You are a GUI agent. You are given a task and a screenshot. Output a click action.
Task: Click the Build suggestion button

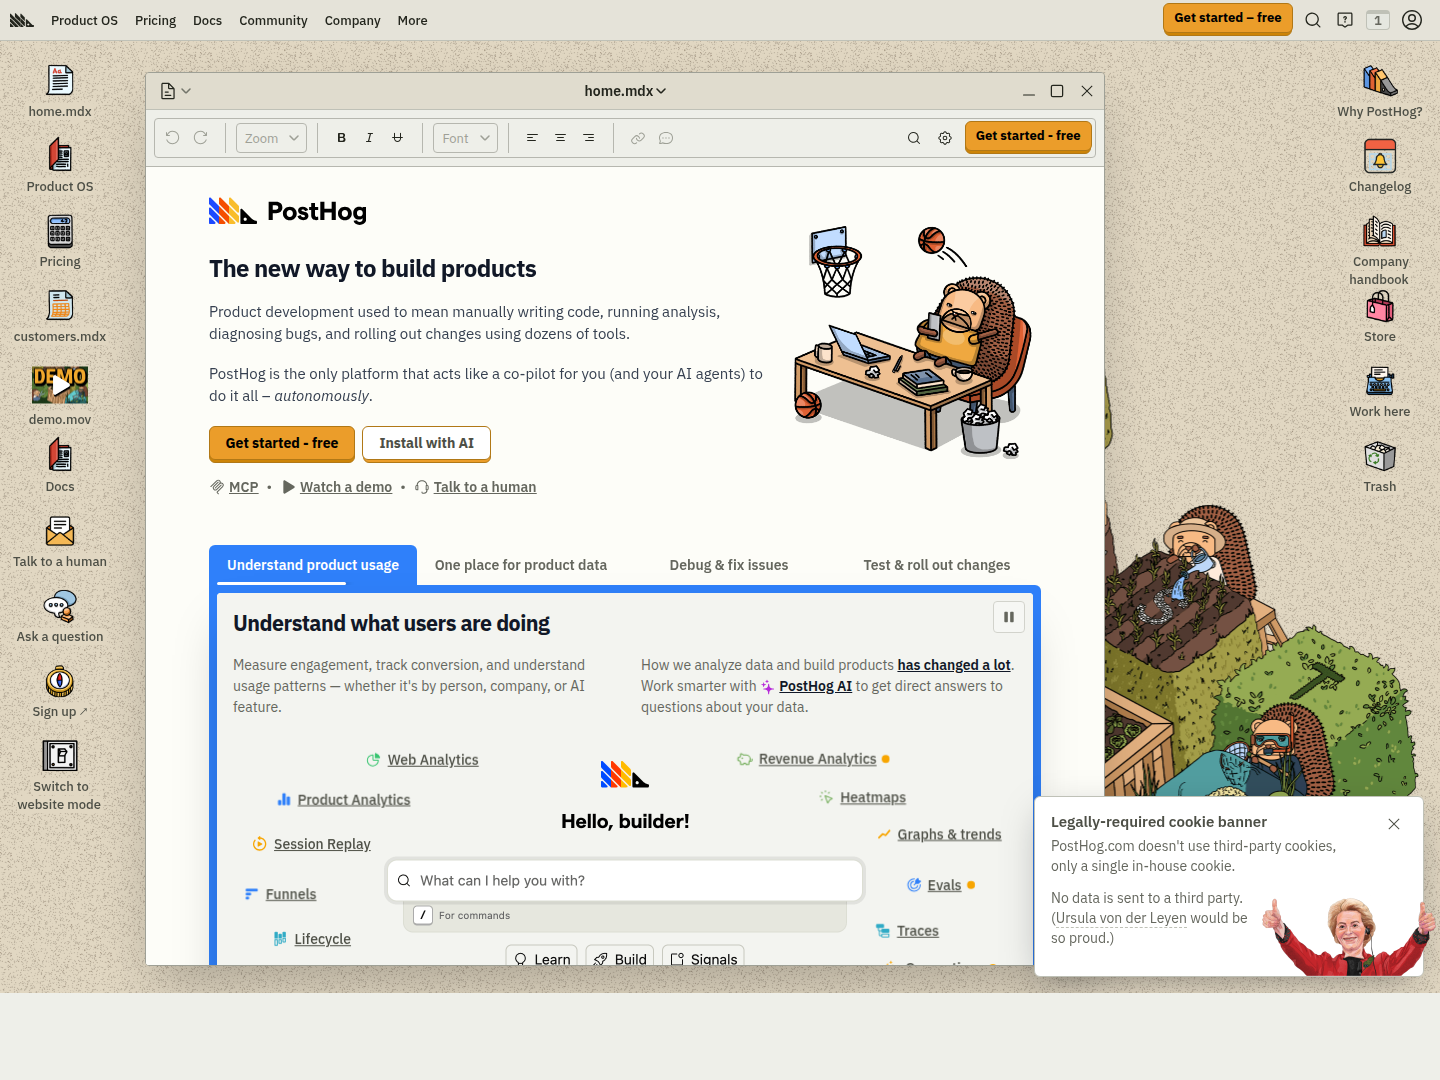tap(620, 957)
